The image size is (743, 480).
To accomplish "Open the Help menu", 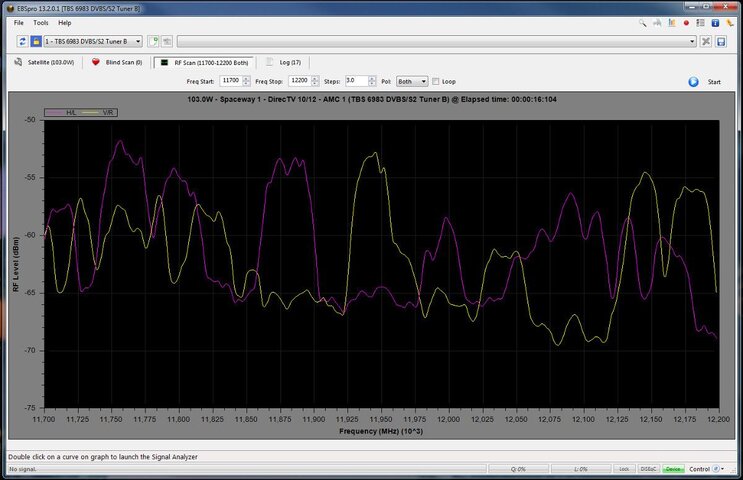I will pyautogui.click(x=64, y=22).
